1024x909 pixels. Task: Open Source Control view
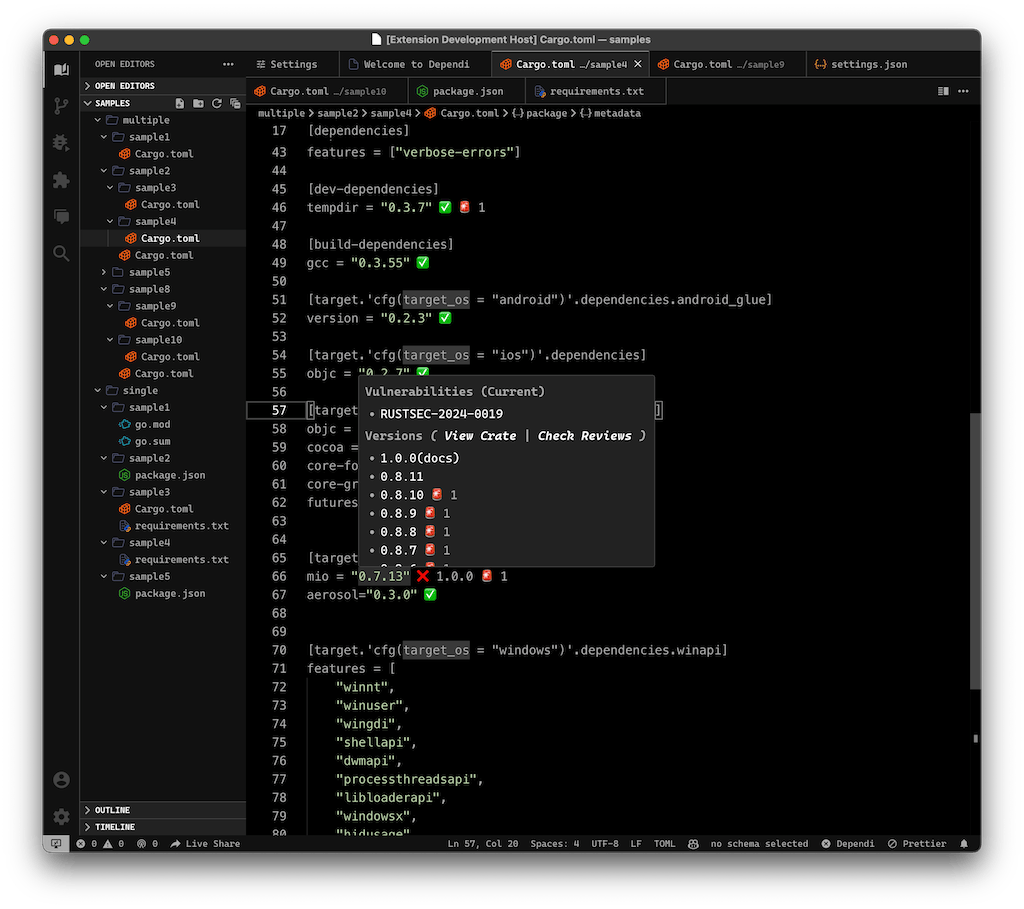tap(61, 106)
